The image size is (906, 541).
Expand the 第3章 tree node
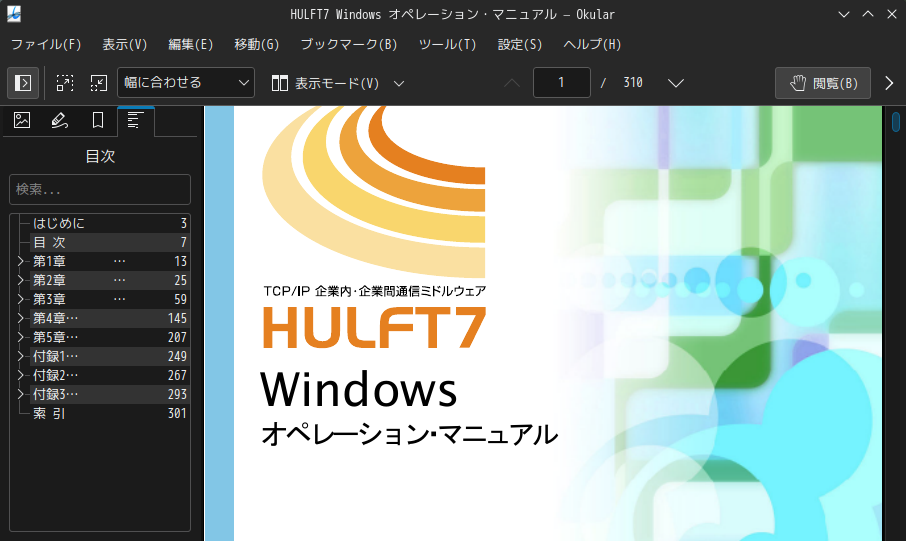(20, 299)
